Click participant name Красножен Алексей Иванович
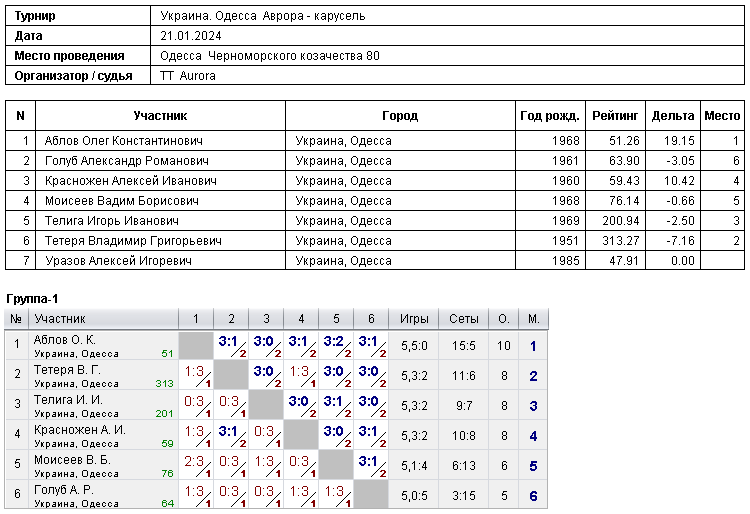750x514 pixels. (x=130, y=181)
